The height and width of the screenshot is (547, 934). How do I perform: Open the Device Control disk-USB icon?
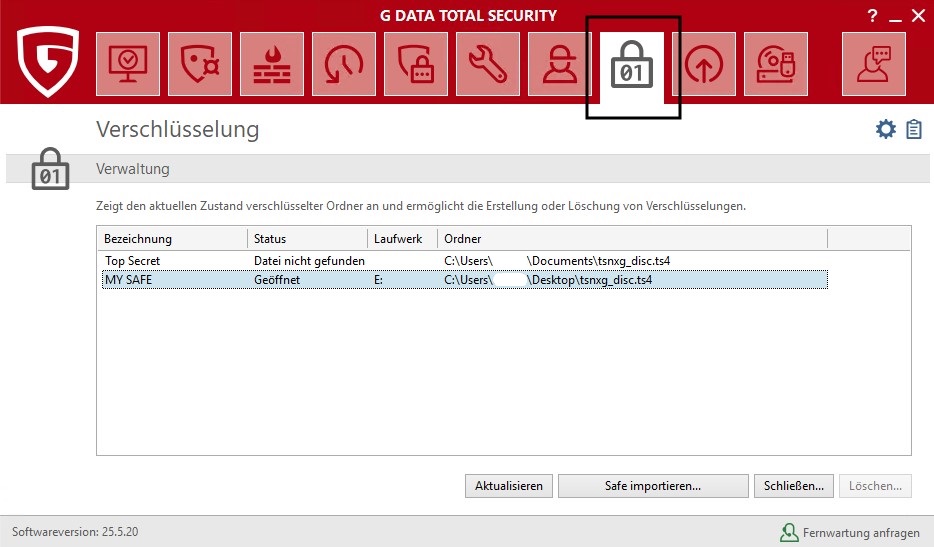pyautogui.click(x=776, y=64)
